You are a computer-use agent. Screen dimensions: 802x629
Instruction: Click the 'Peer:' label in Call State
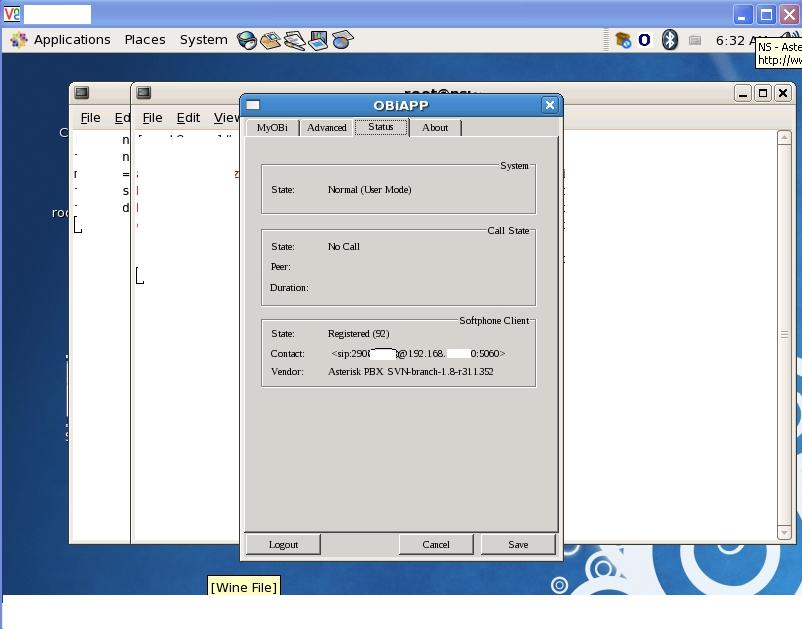[280, 267]
